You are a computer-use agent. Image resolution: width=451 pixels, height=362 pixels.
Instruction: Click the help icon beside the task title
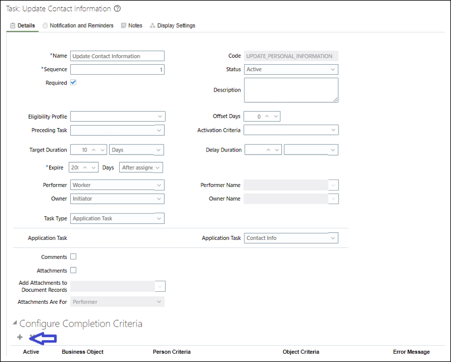click(117, 9)
